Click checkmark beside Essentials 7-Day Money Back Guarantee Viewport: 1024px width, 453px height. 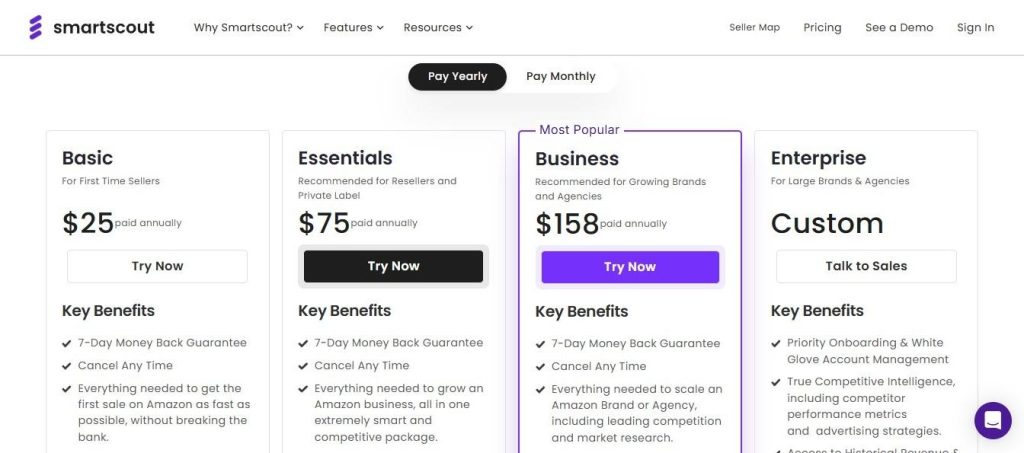[303, 343]
